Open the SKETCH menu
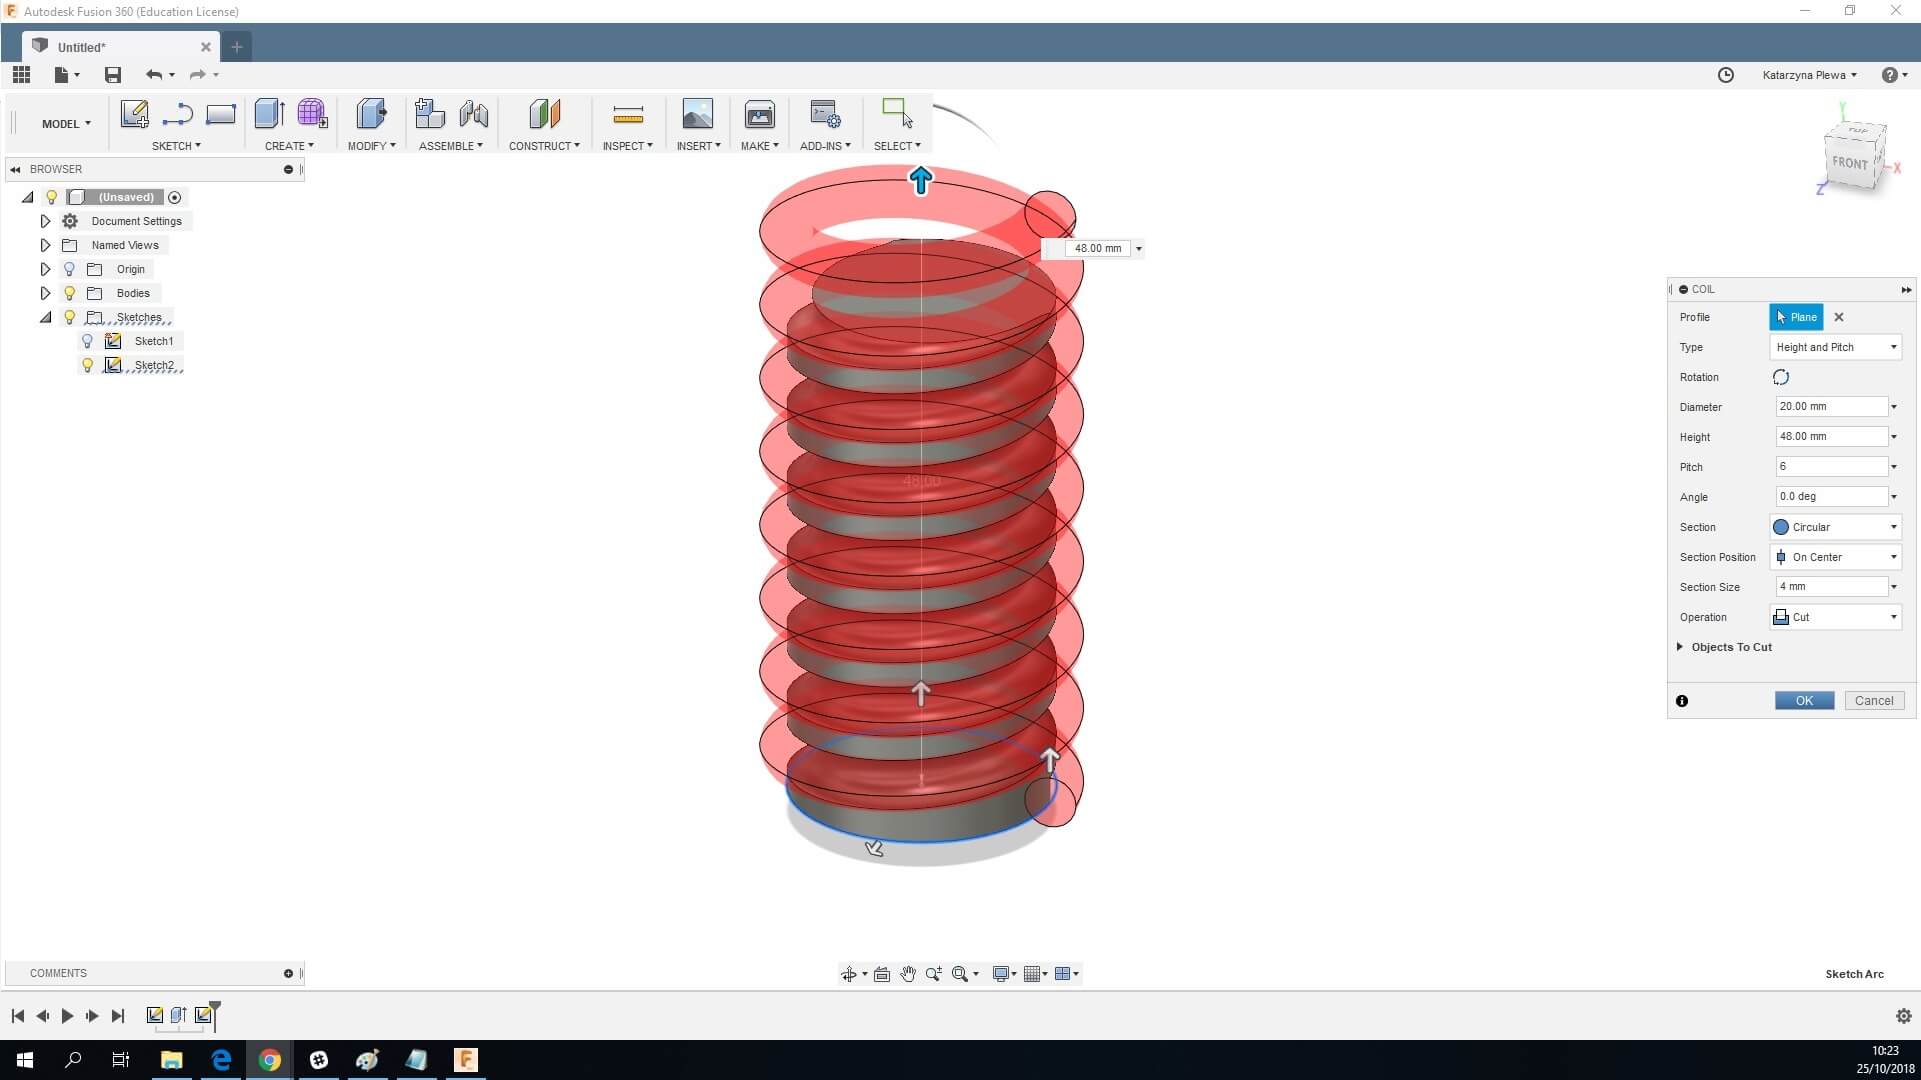This screenshot has width=1921, height=1080. (176, 146)
